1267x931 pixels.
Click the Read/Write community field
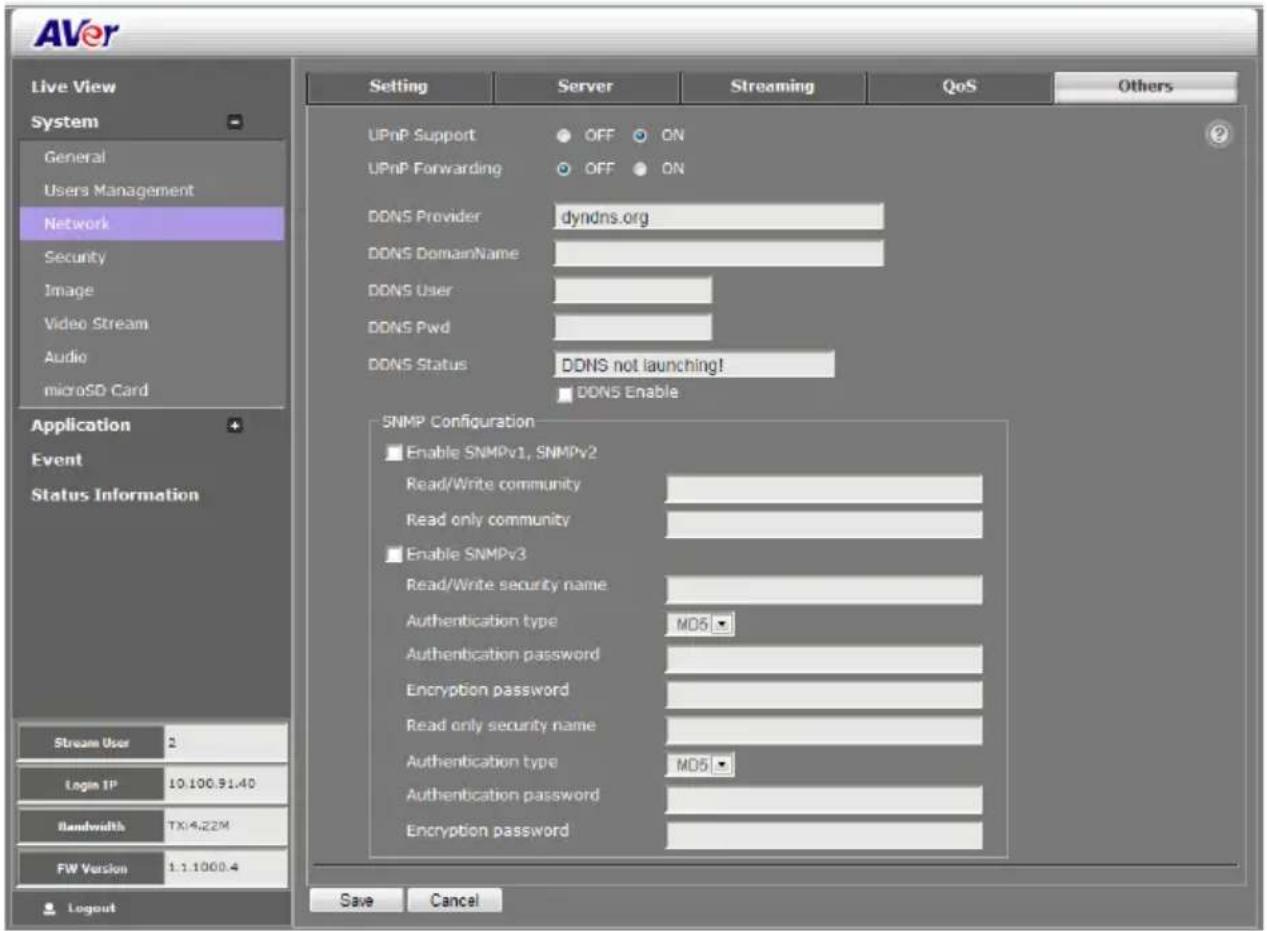pyautogui.click(x=825, y=489)
